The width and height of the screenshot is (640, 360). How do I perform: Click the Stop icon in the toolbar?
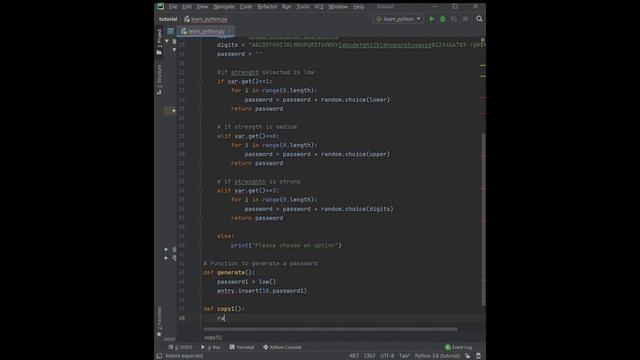[x=465, y=19]
